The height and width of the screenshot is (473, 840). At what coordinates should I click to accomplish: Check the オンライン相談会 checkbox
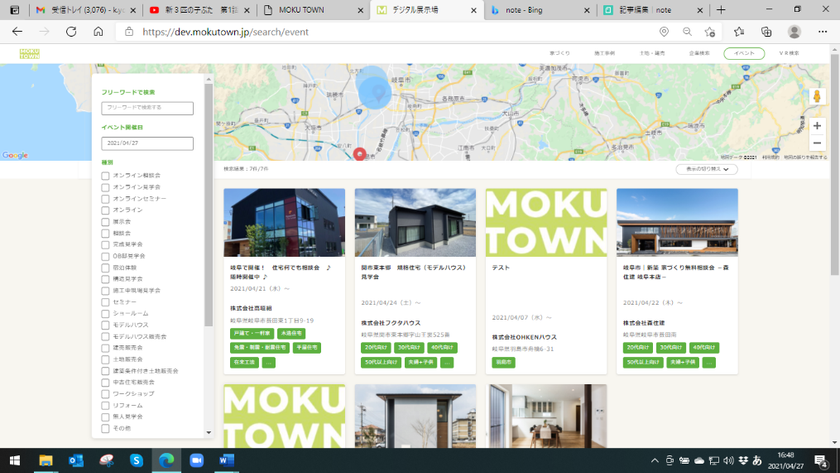(105, 176)
